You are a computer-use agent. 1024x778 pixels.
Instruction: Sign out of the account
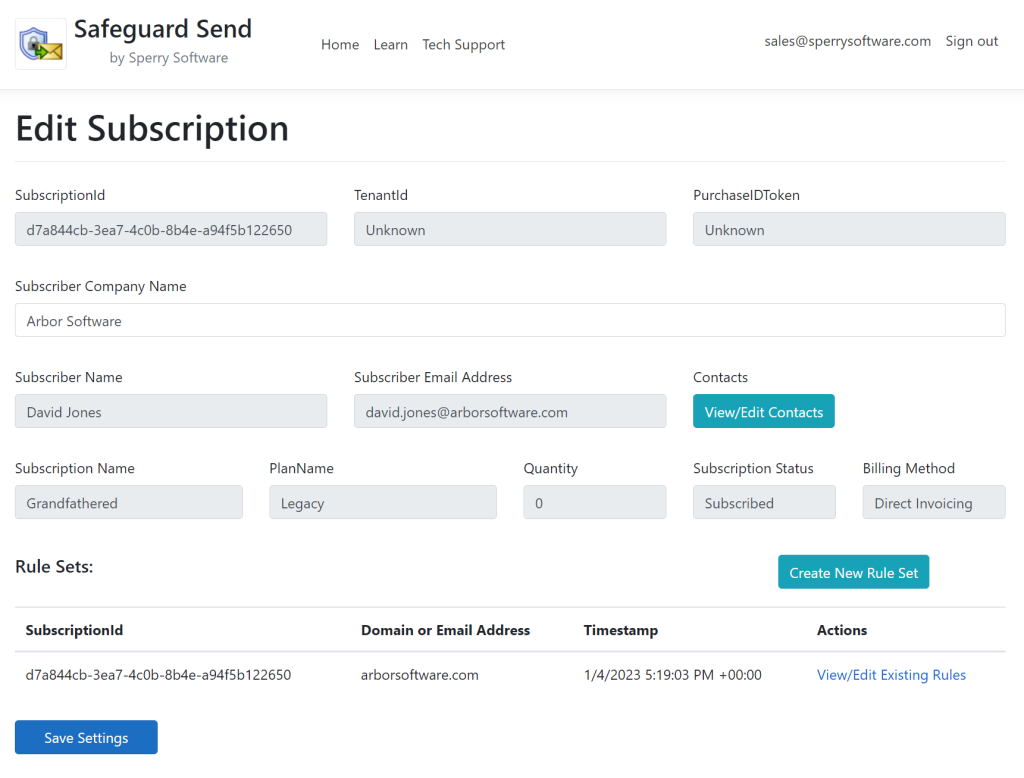coord(971,41)
